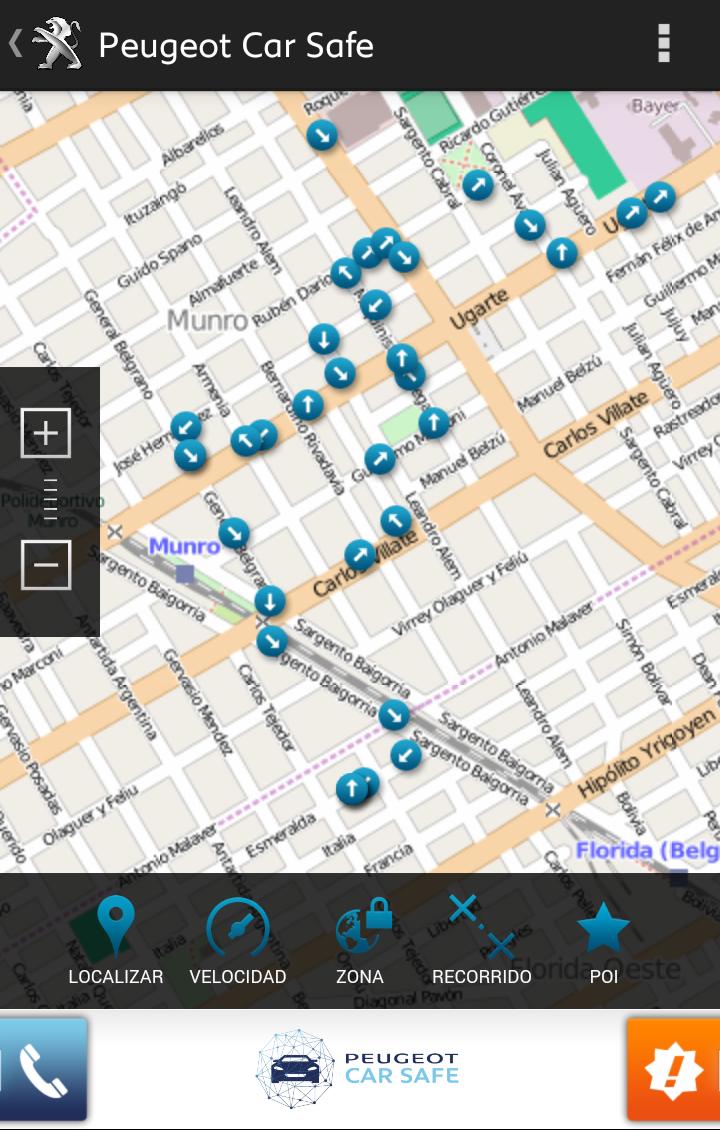This screenshot has height=1130, width=720.
Task: Open the three-dot overflow menu
Action: coord(664,44)
